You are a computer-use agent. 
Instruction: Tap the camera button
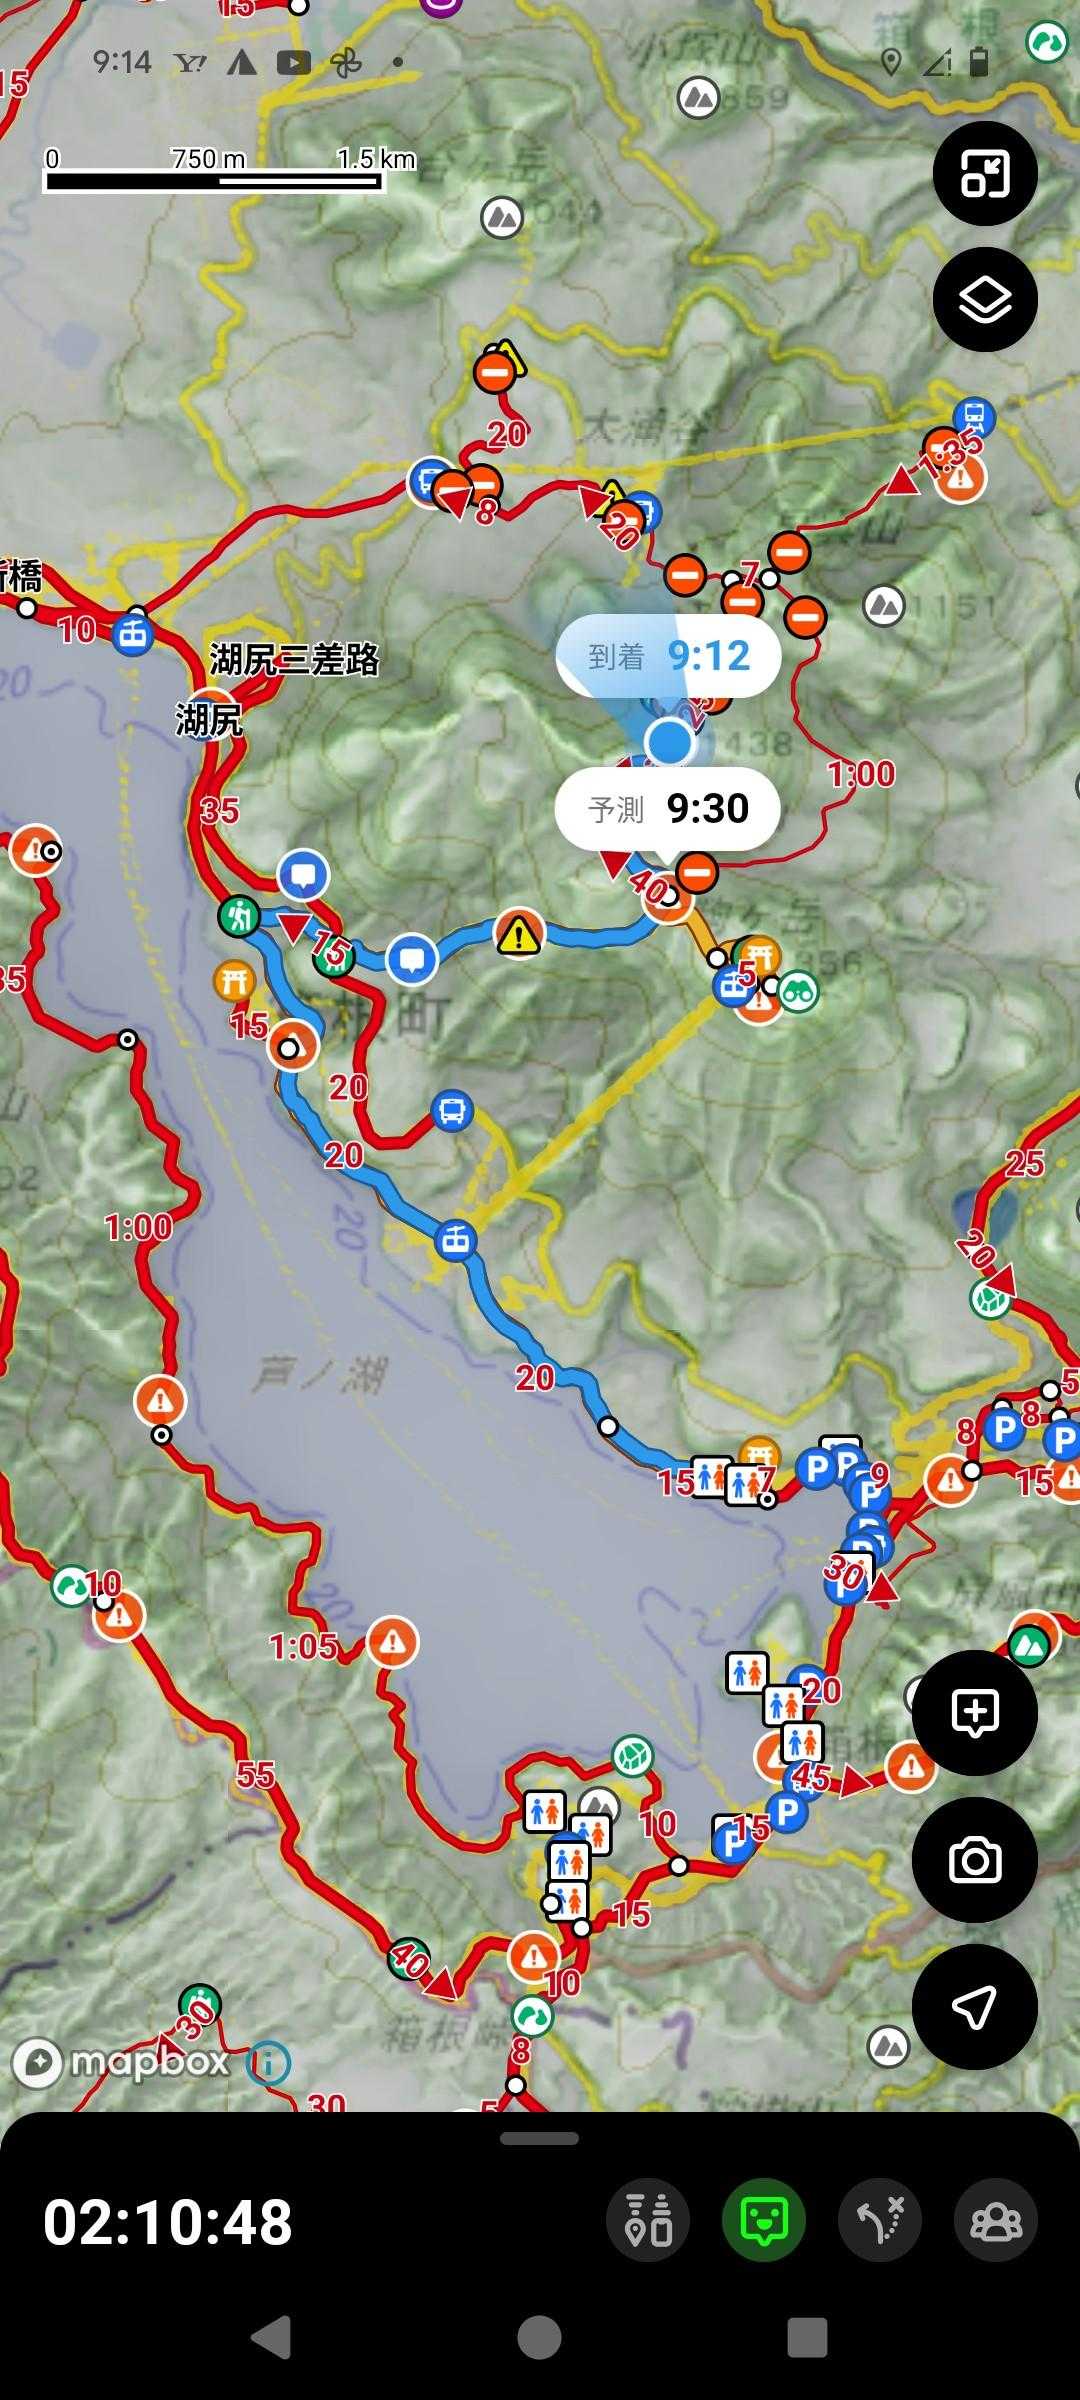point(975,1860)
